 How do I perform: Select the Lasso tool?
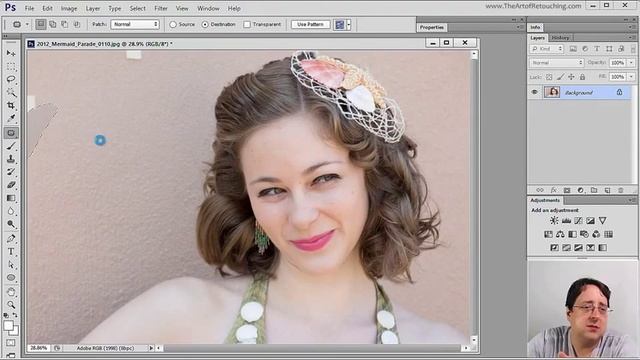[x=11, y=79]
